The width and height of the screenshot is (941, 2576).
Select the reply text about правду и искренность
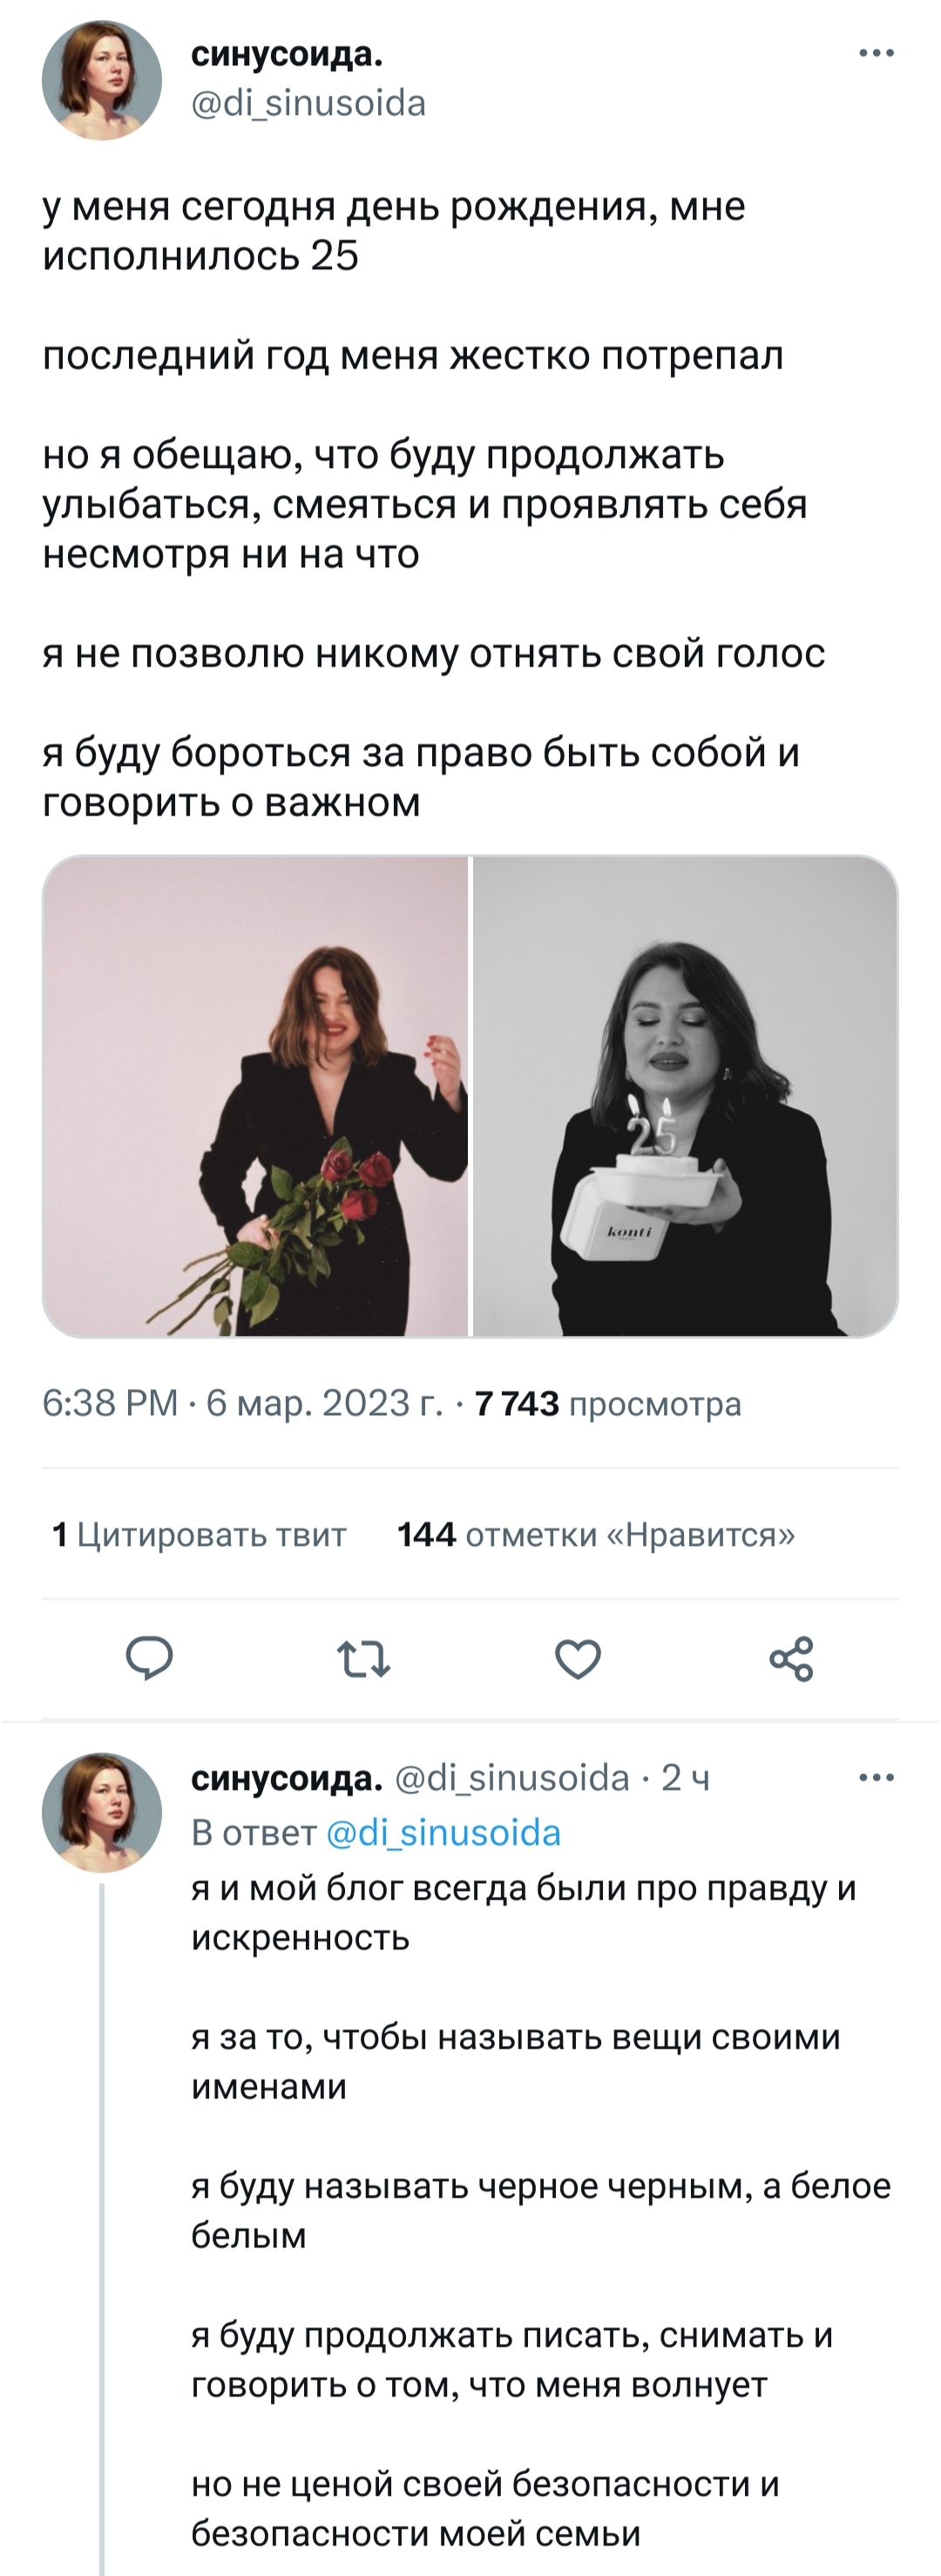coord(524,1912)
